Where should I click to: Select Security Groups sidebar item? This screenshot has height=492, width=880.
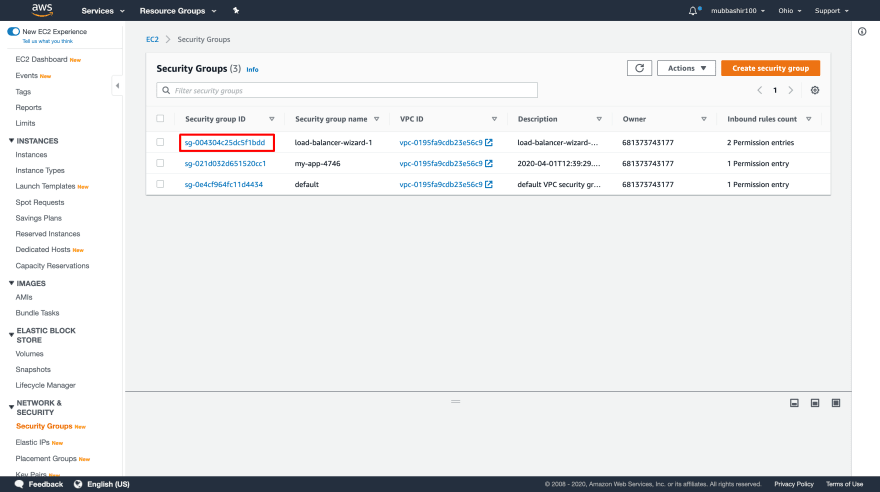(x=44, y=426)
